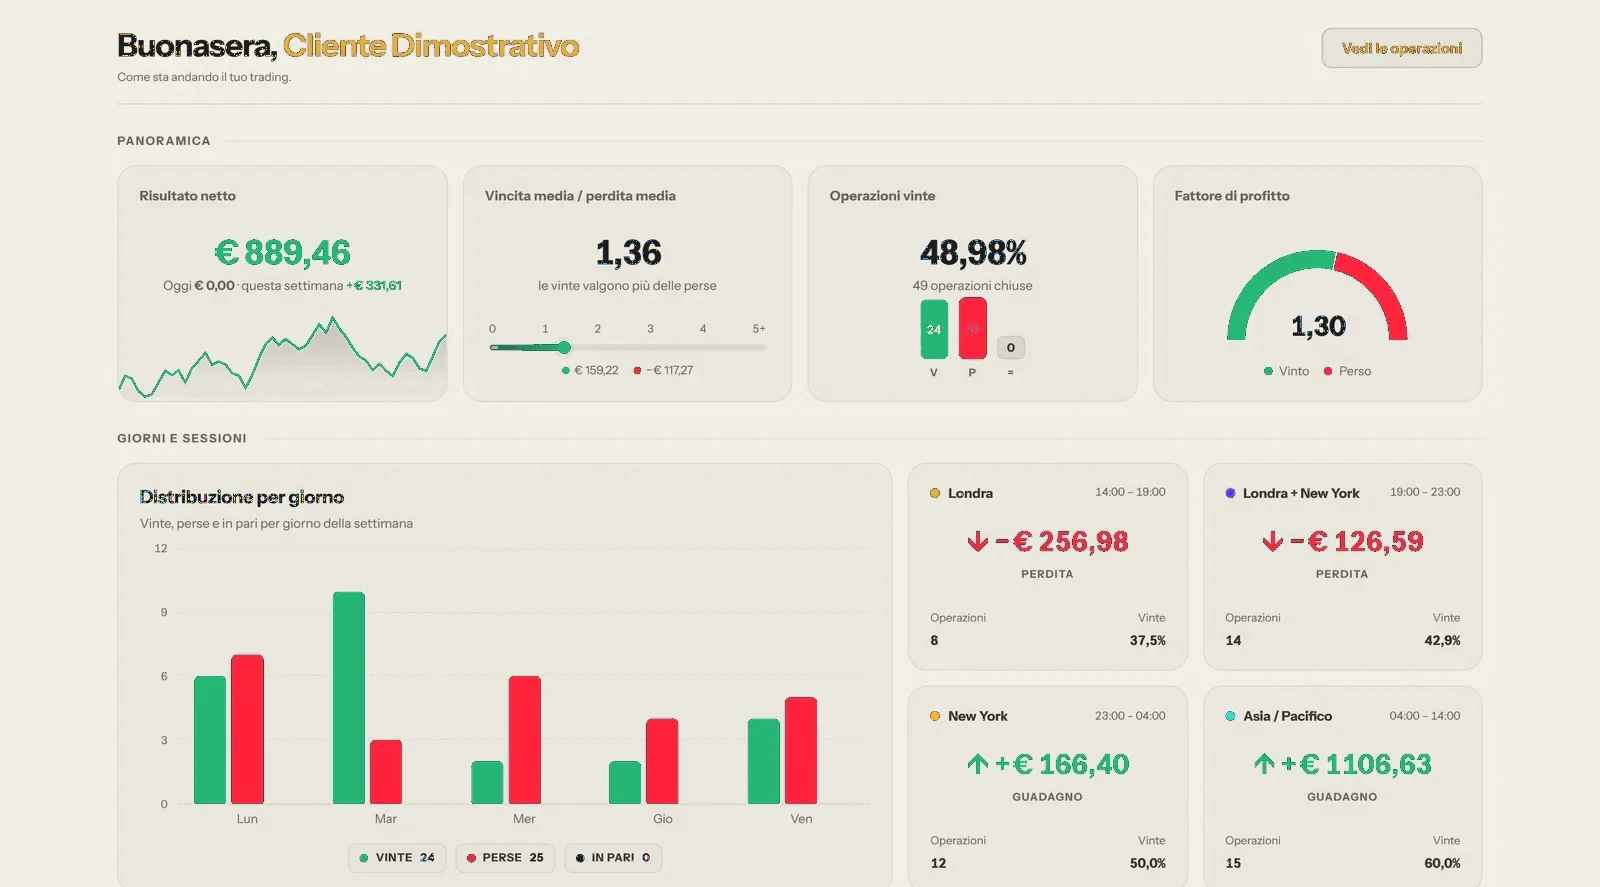This screenshot has height=887, width=1600.
Task: Click the green Gio bar in the chart
Action: pos(625,783)
